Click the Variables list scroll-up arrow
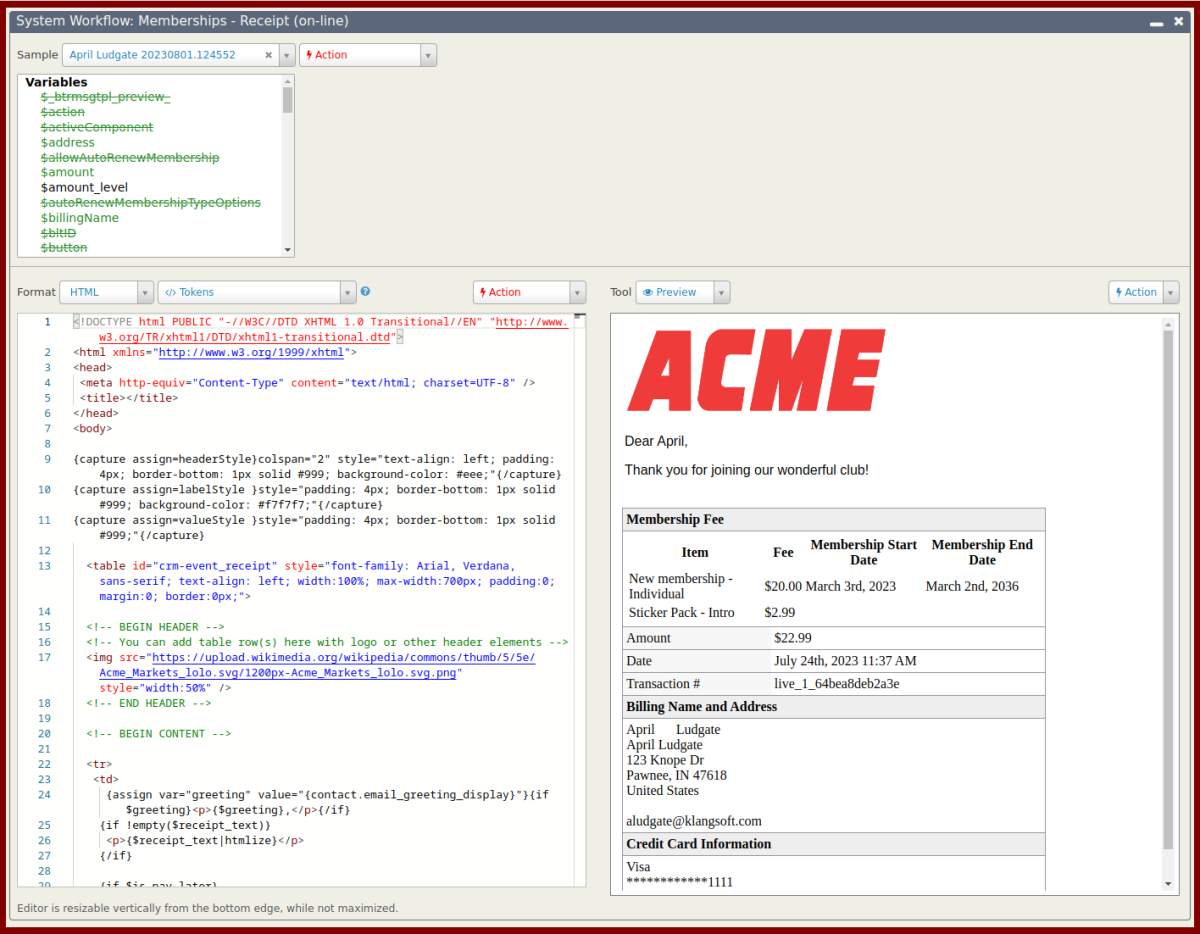Screen dimensions: 1200x934 (x=288, y=80)
